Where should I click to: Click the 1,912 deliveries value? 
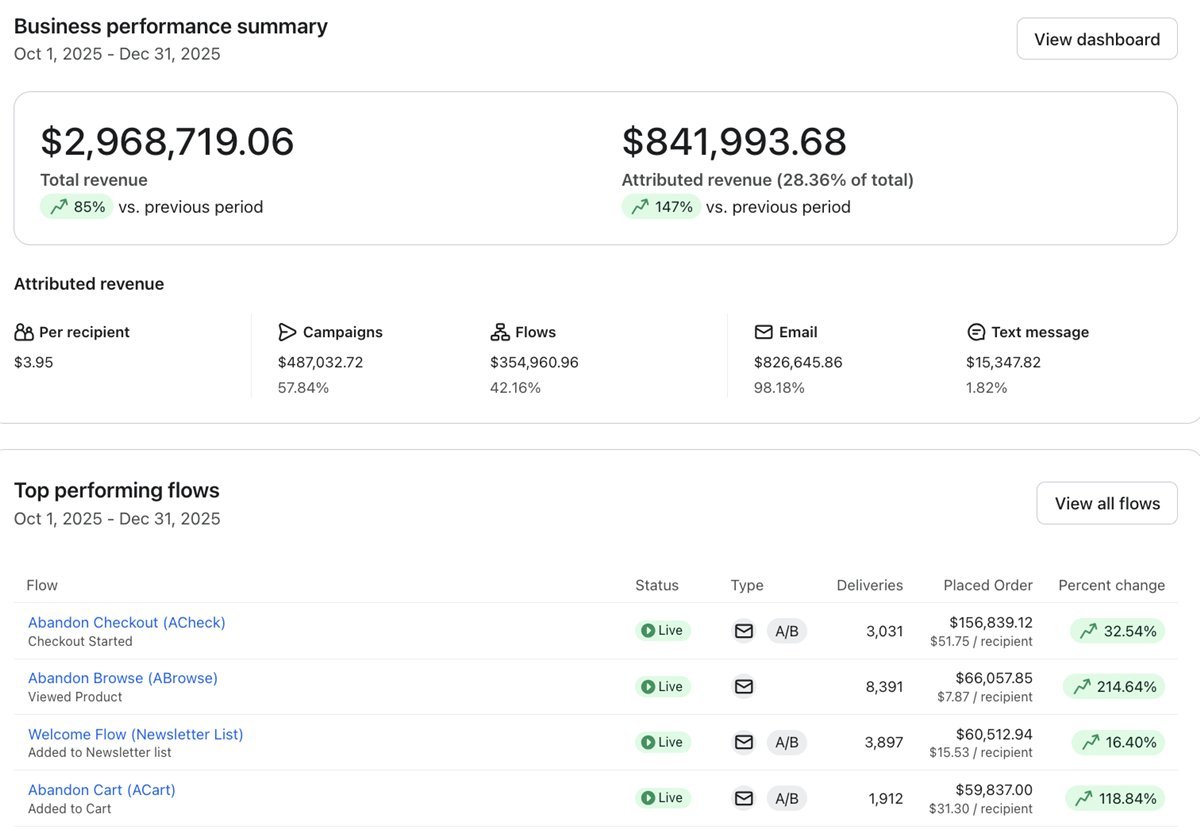[885, 798]
